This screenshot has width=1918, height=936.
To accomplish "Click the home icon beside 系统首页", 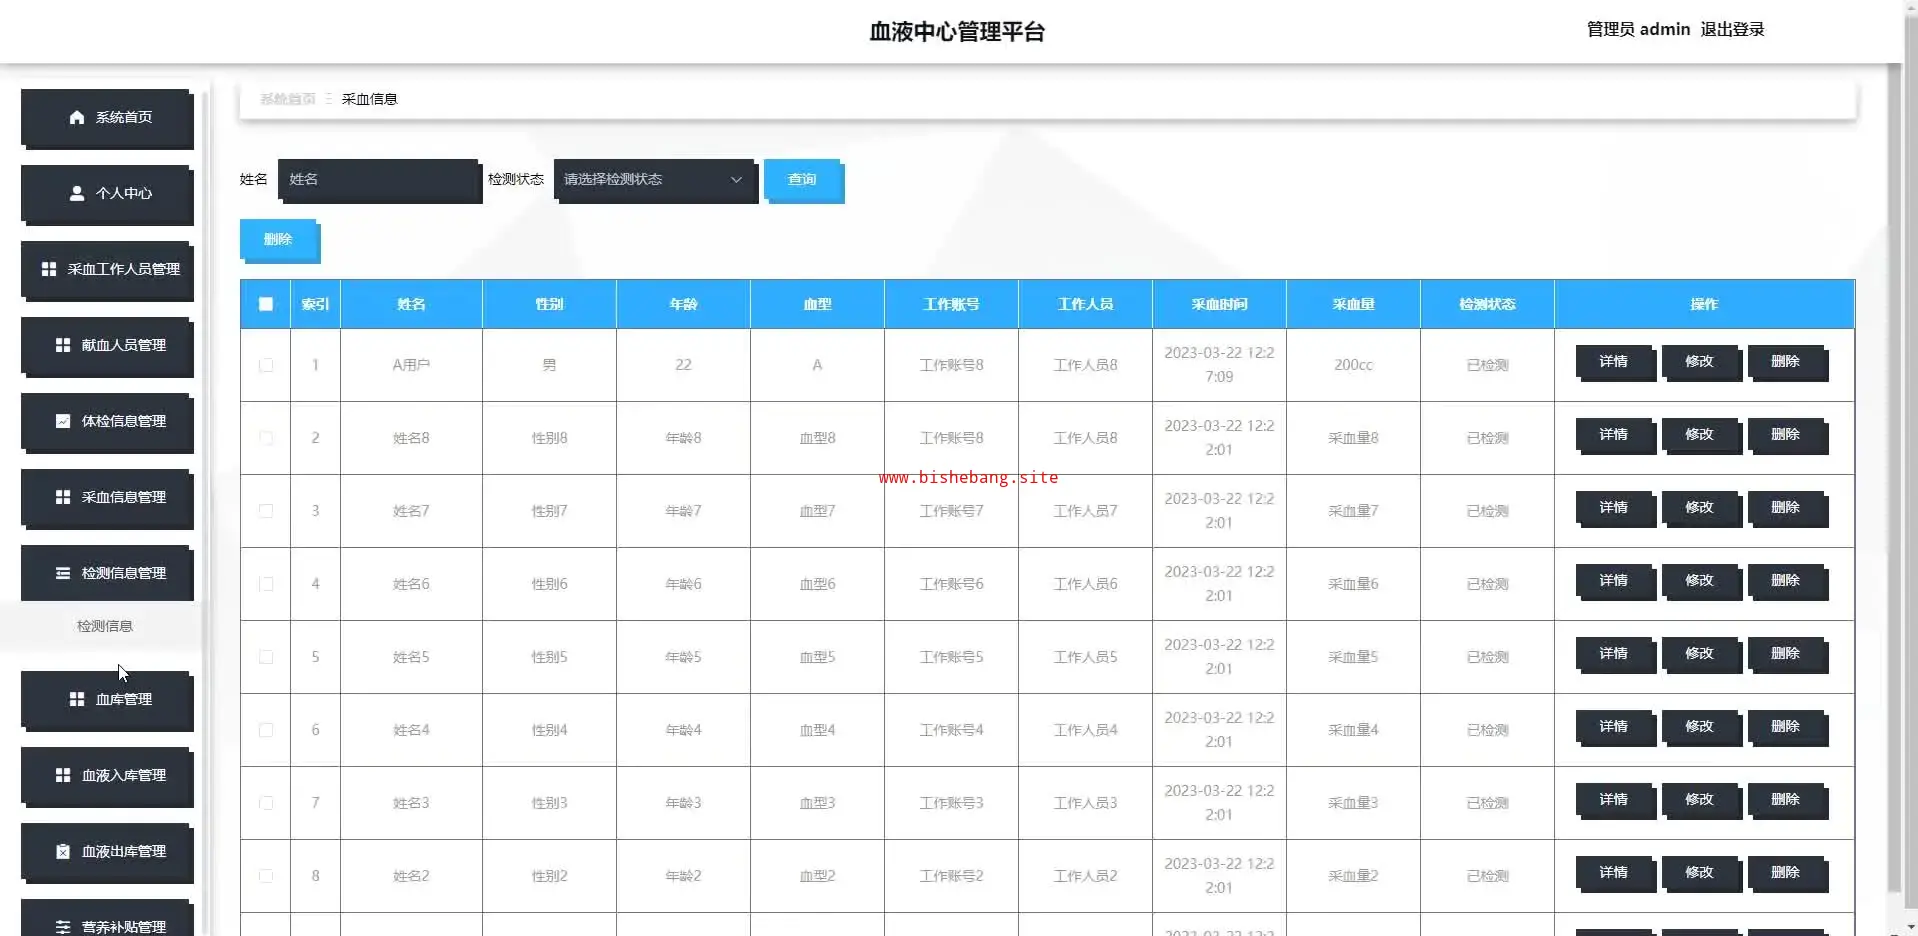I will (77, 117).
